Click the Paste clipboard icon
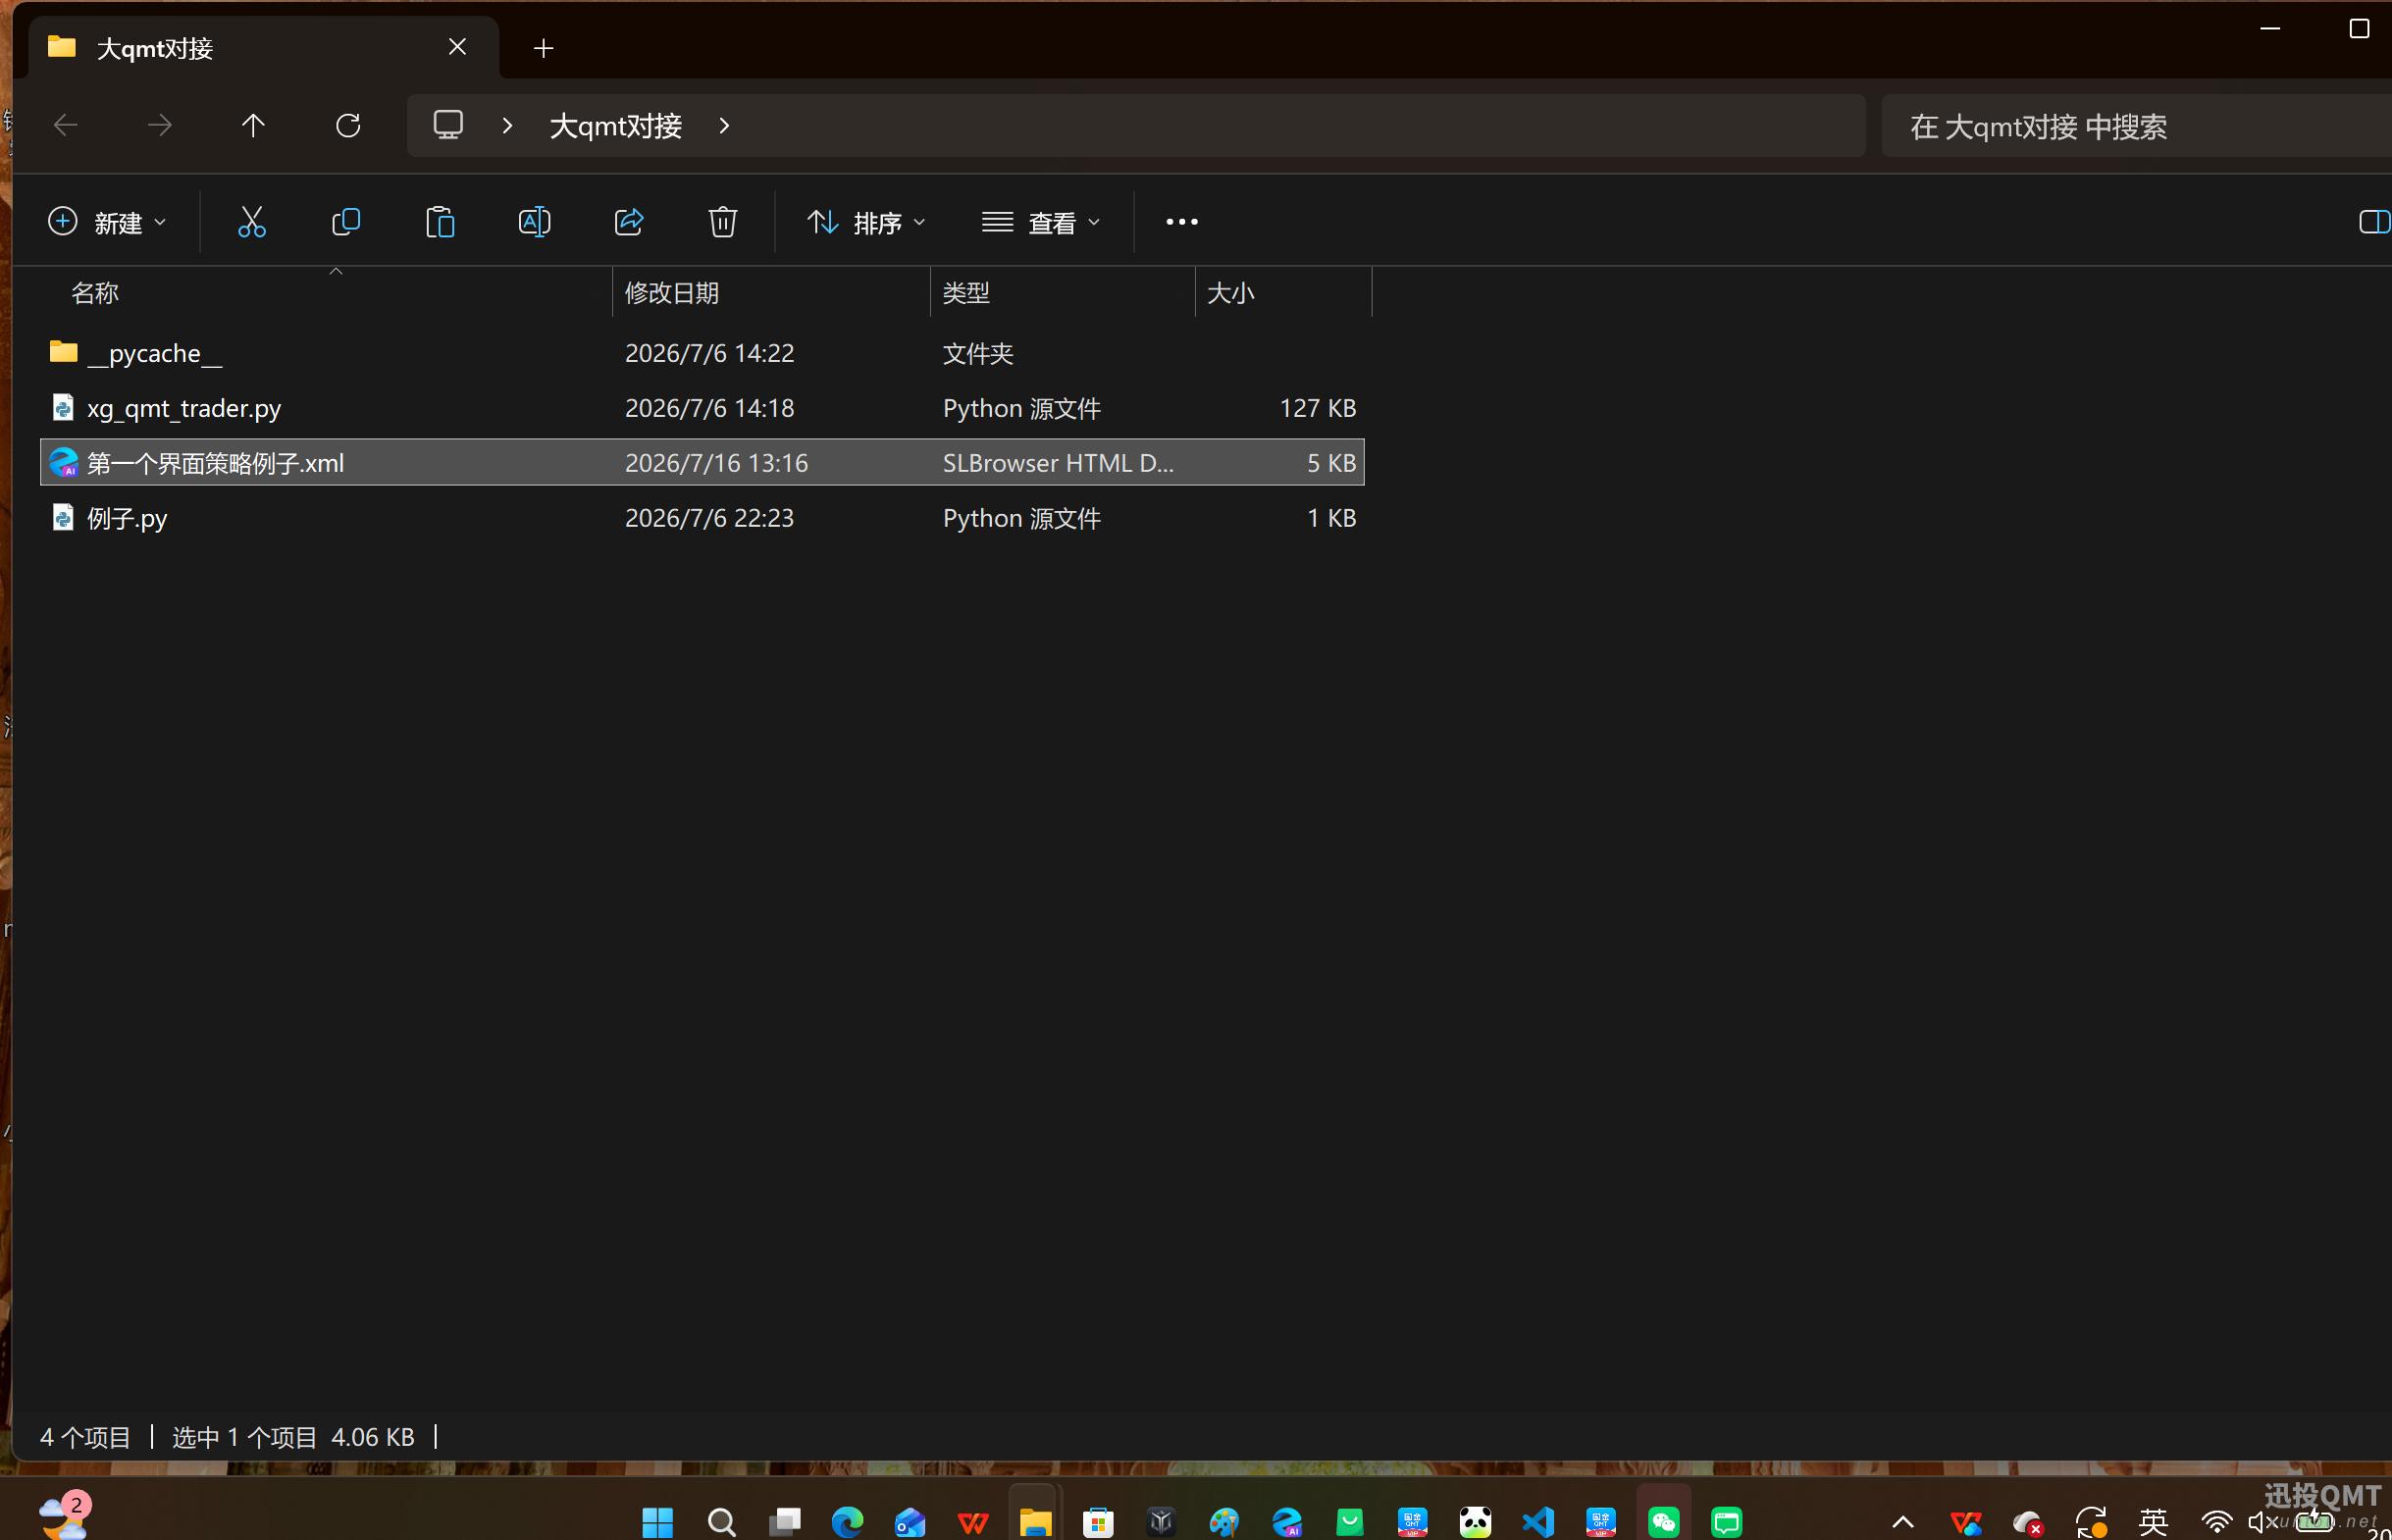The image size is (2392, 1540). click(440, 222)
